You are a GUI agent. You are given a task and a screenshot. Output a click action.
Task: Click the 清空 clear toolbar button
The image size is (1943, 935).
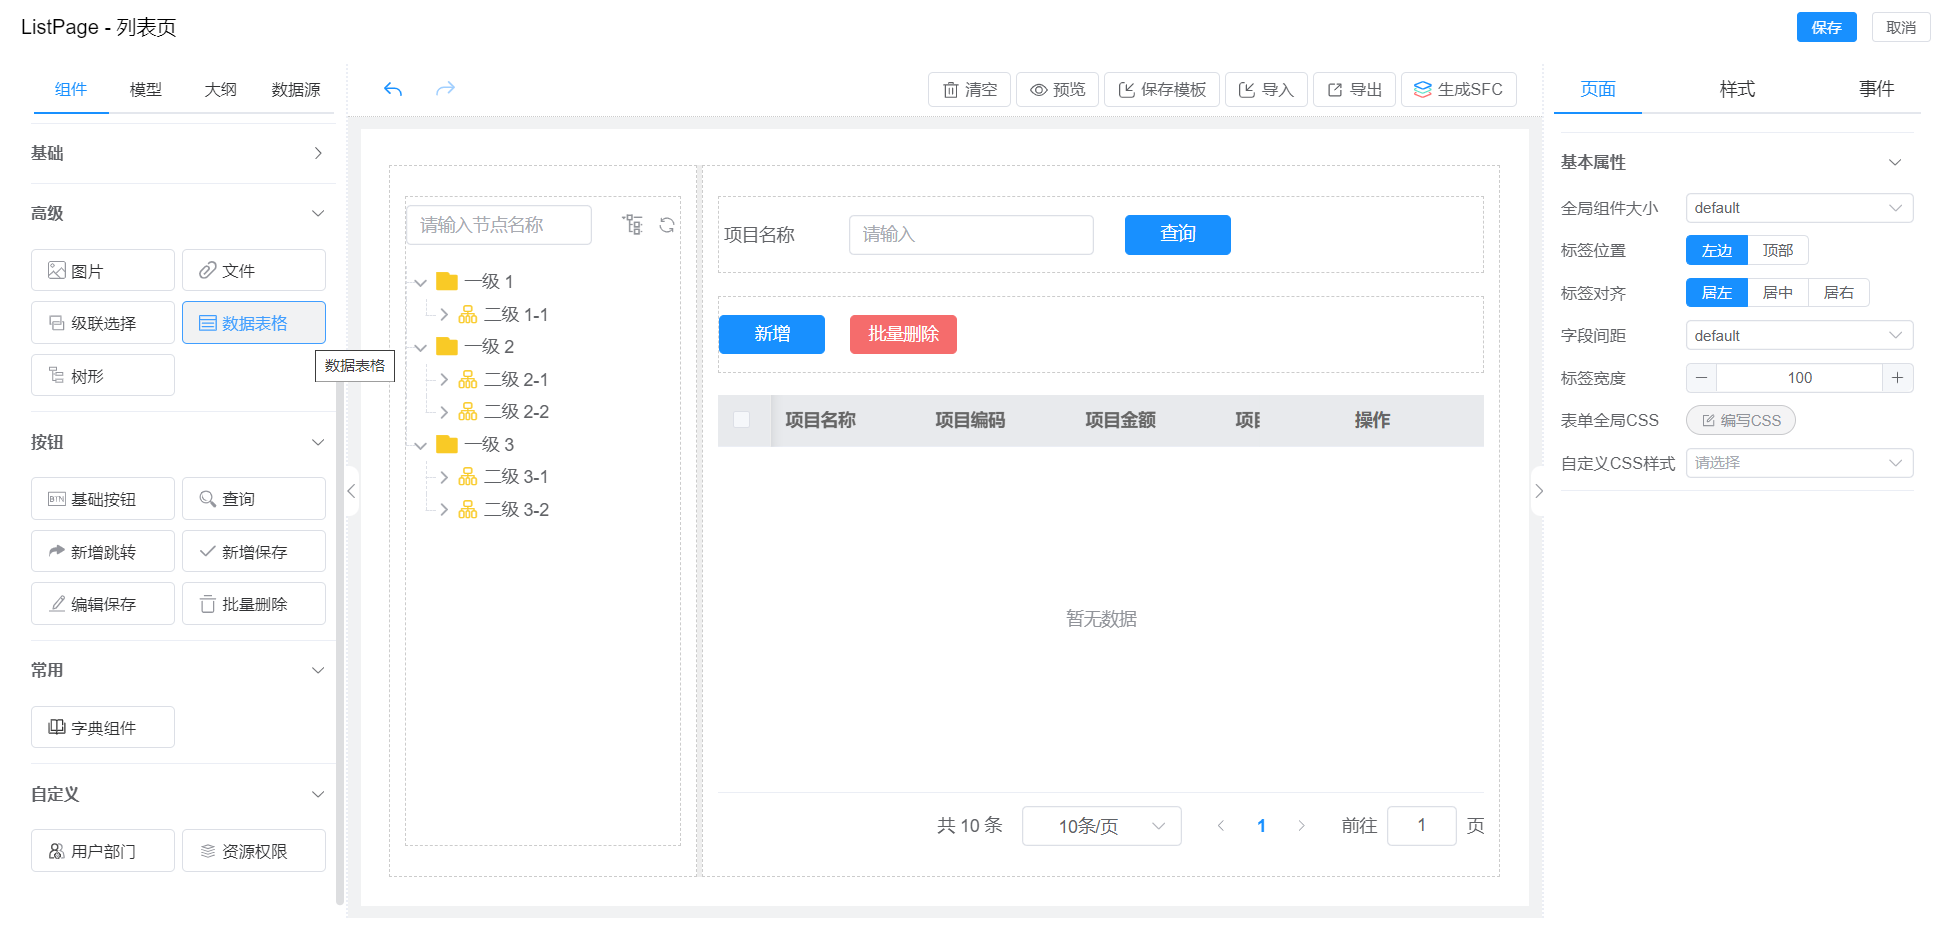click(x=969, y=89)
